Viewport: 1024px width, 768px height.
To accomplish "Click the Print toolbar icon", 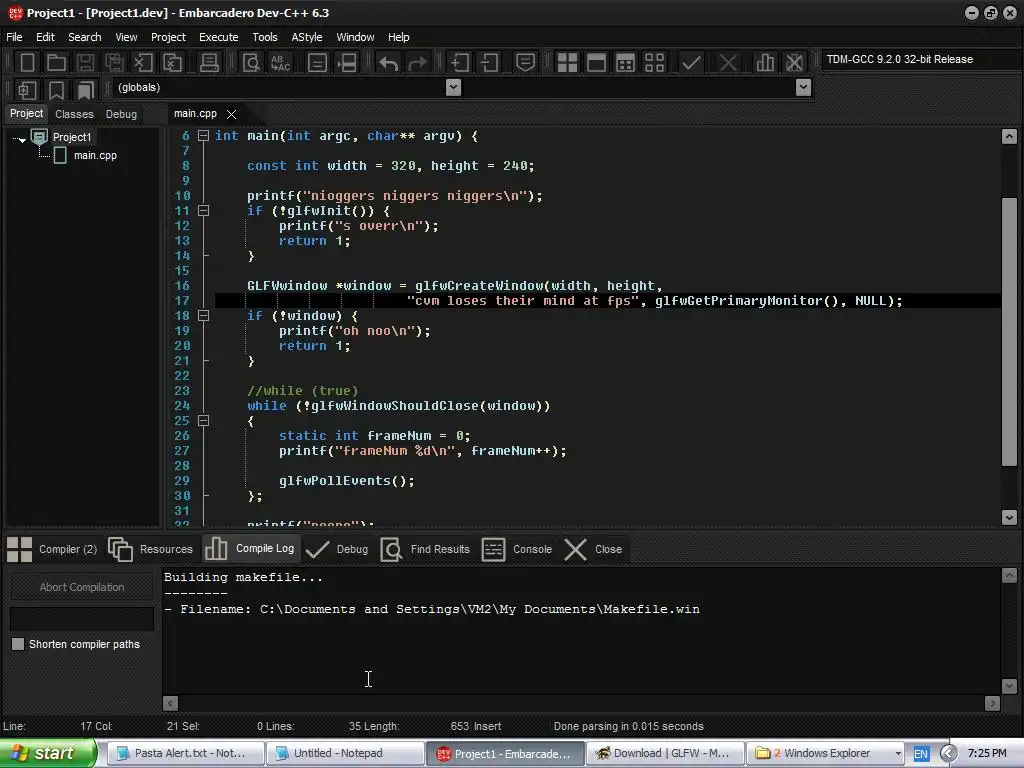I will tap(209, 63).
